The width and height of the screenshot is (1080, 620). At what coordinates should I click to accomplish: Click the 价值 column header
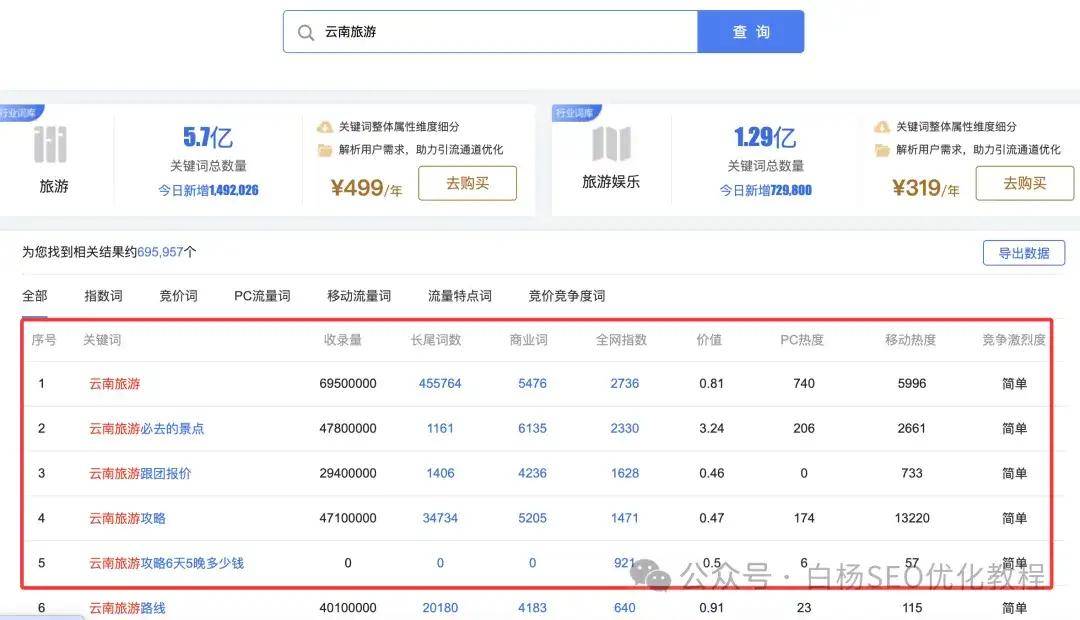(x=709, y=340)
